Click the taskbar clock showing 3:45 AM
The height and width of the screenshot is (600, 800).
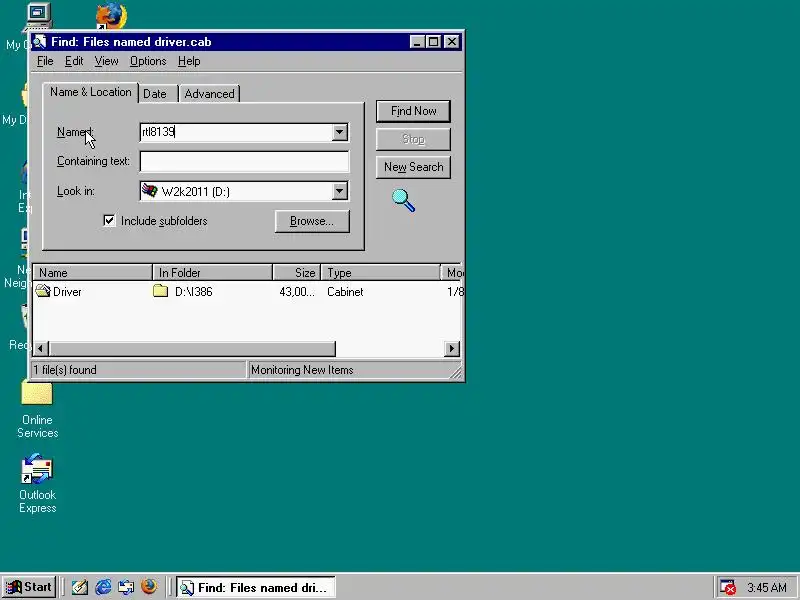pyautogui.click(x=767, y=588)
